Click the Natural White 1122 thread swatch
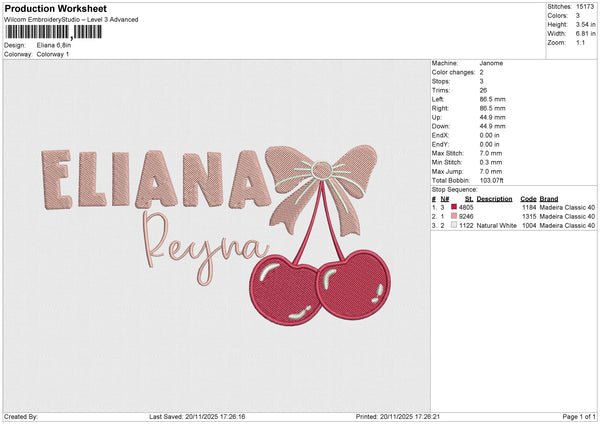The height and width of the screenshot is (424, 600). (454, 225)
